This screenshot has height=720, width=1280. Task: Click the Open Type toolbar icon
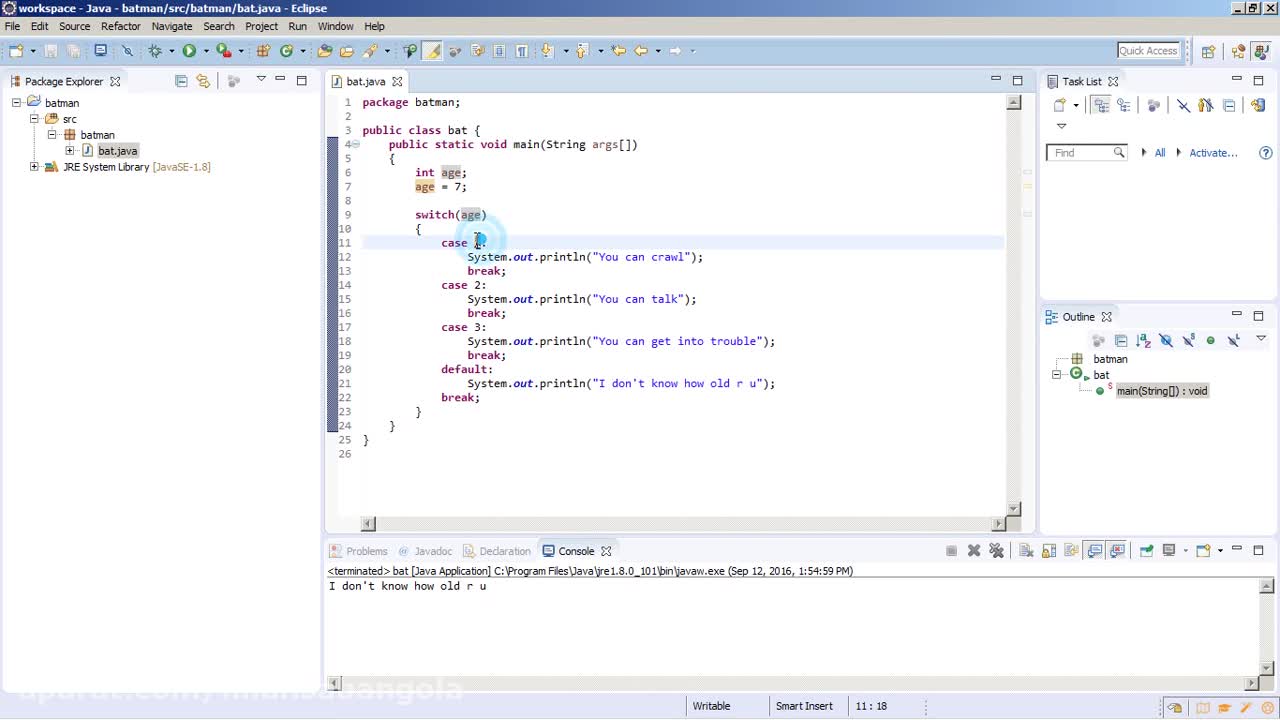(324, 51)
